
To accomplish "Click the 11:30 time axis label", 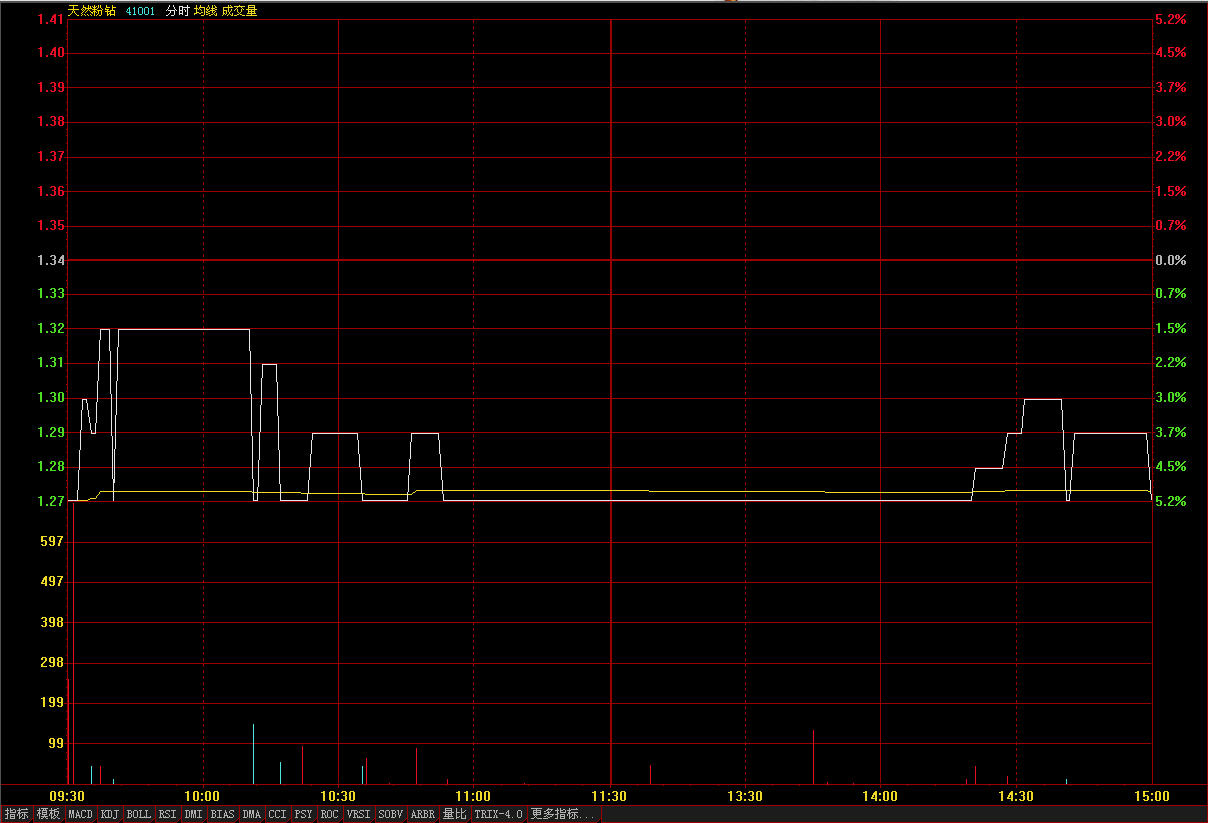I will (x=610, y=797).
